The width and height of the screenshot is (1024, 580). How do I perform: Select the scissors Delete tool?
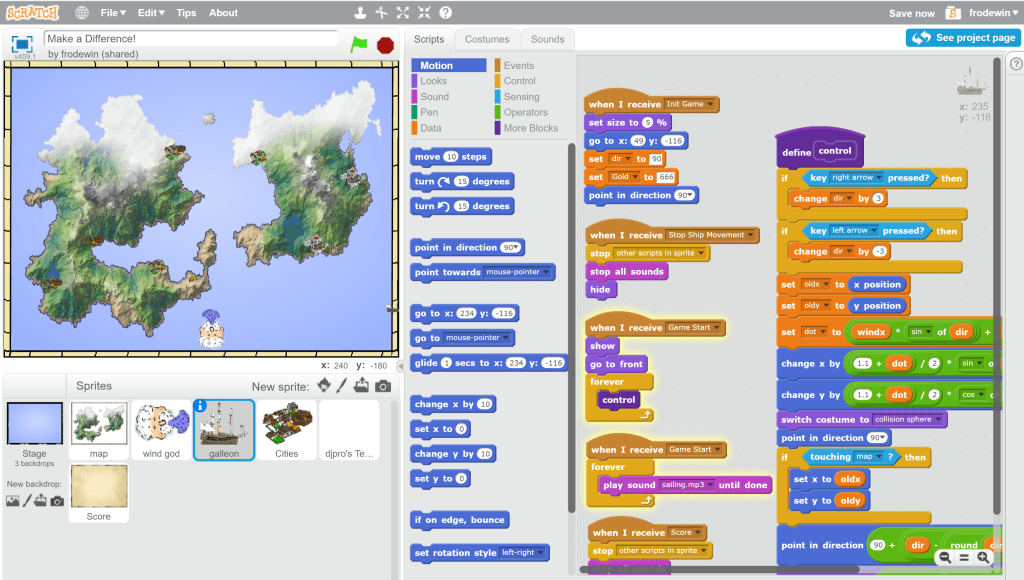[382, 12]
